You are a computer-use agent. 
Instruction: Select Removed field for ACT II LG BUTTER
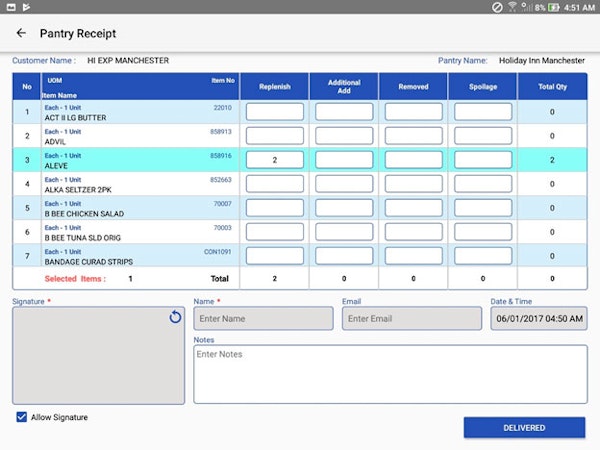pyautogui.click(x=414, y=112)
